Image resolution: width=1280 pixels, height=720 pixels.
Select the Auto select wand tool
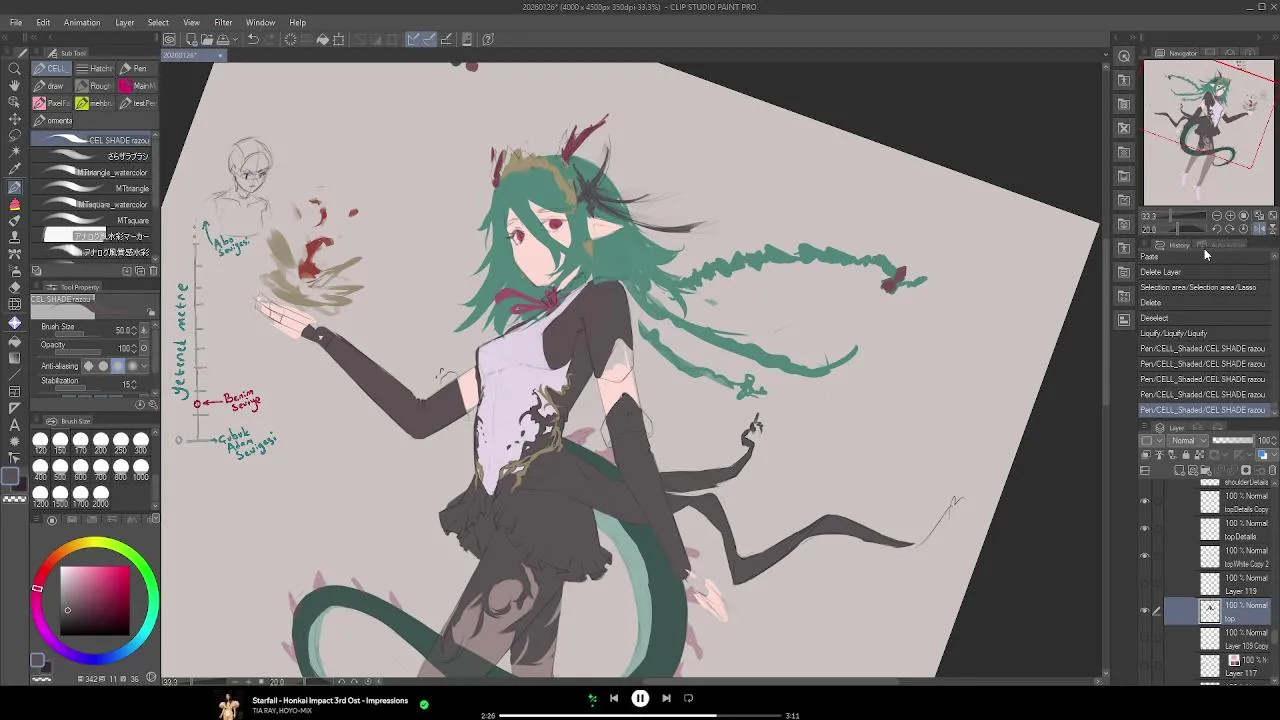(14, 153)
